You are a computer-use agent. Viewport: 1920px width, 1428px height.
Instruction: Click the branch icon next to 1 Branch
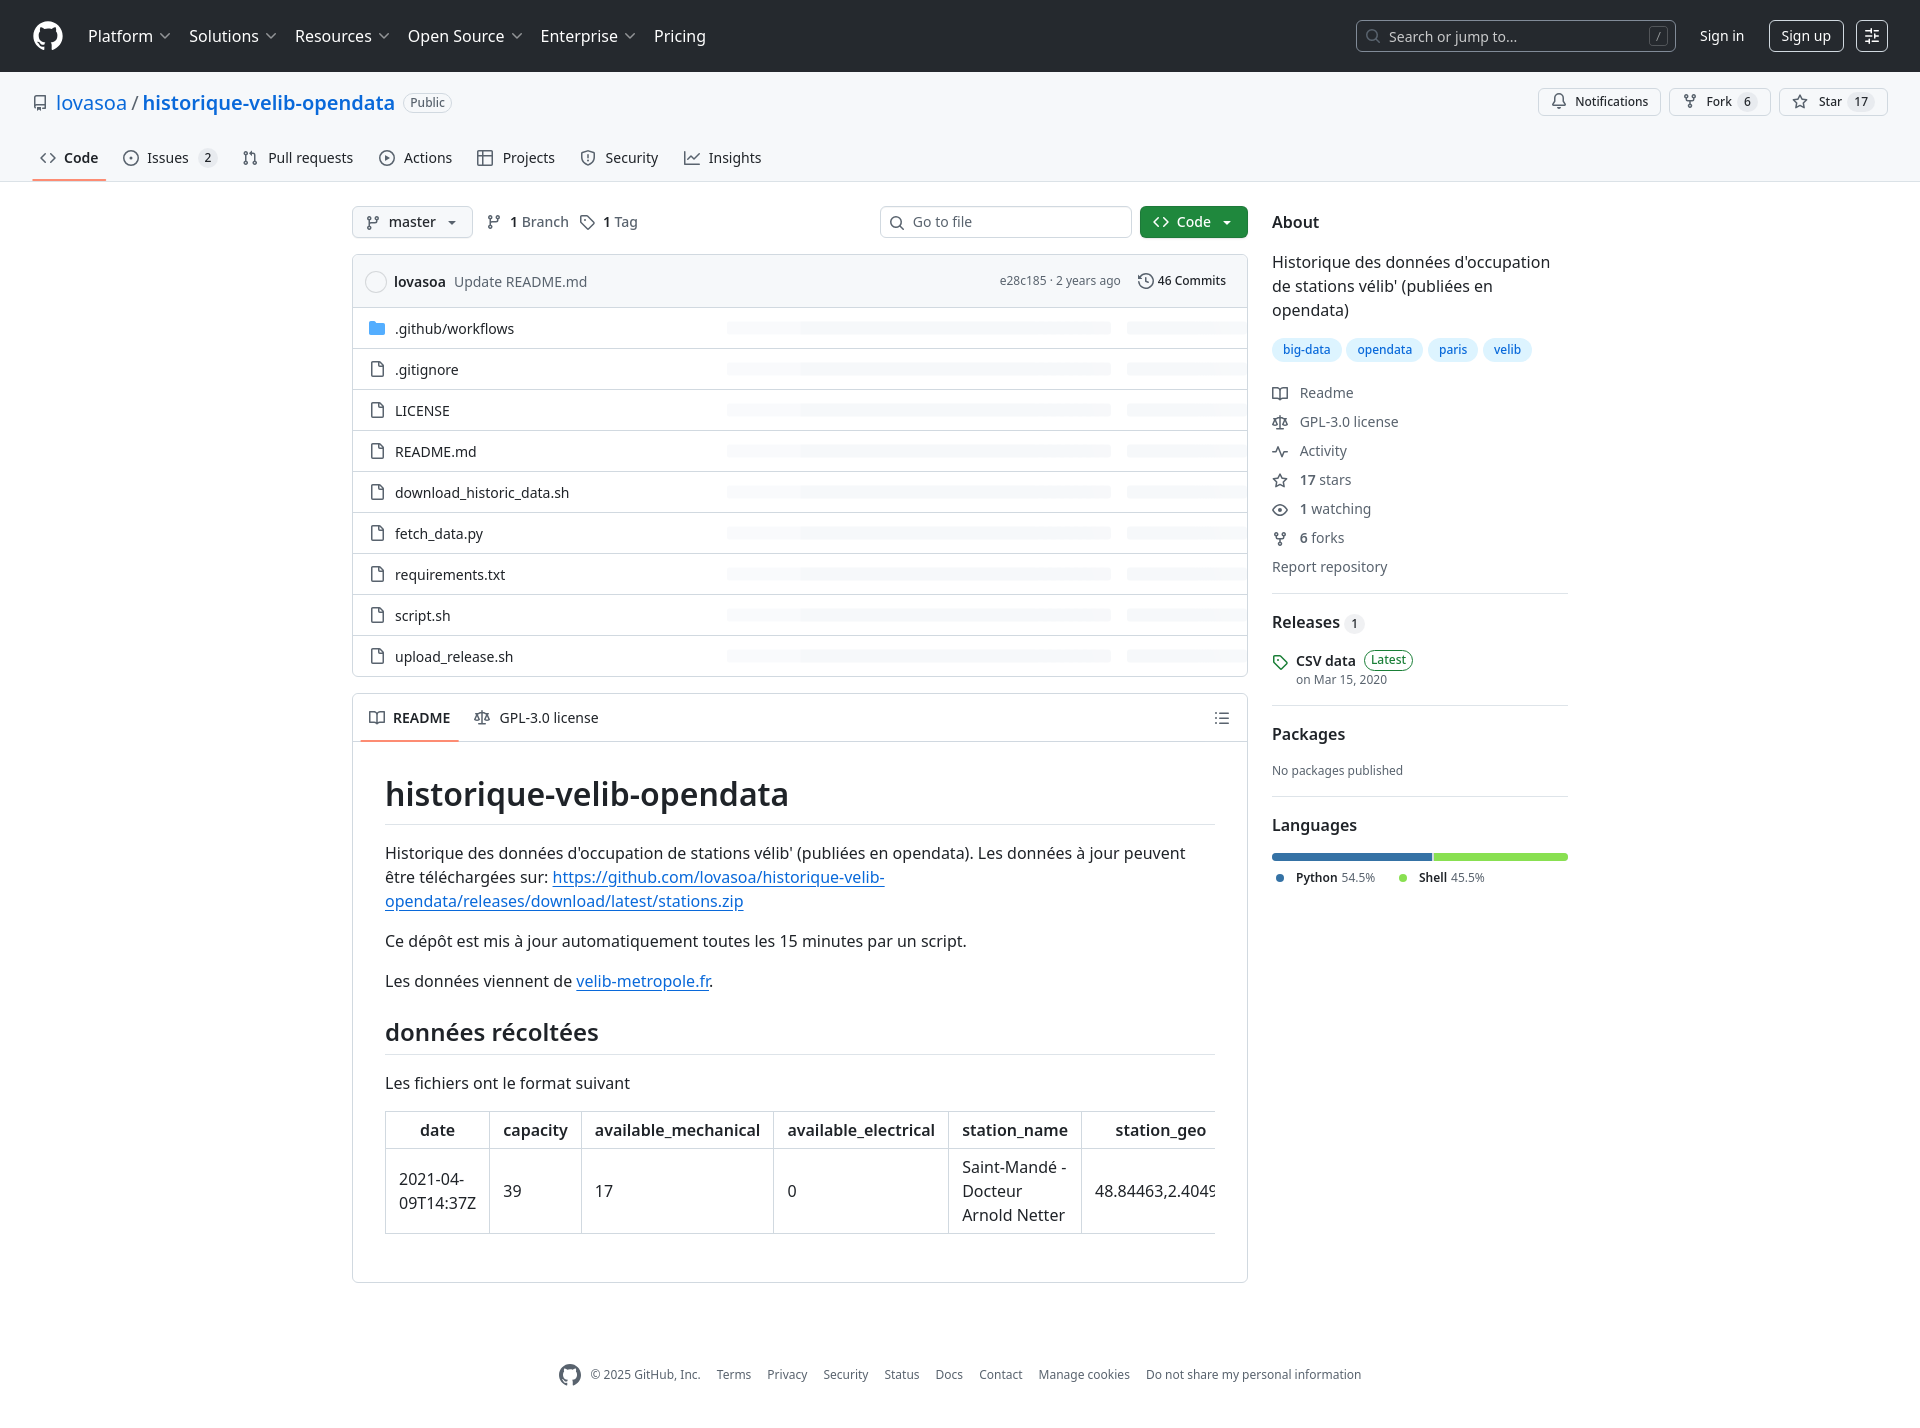(x=494, y=222)
